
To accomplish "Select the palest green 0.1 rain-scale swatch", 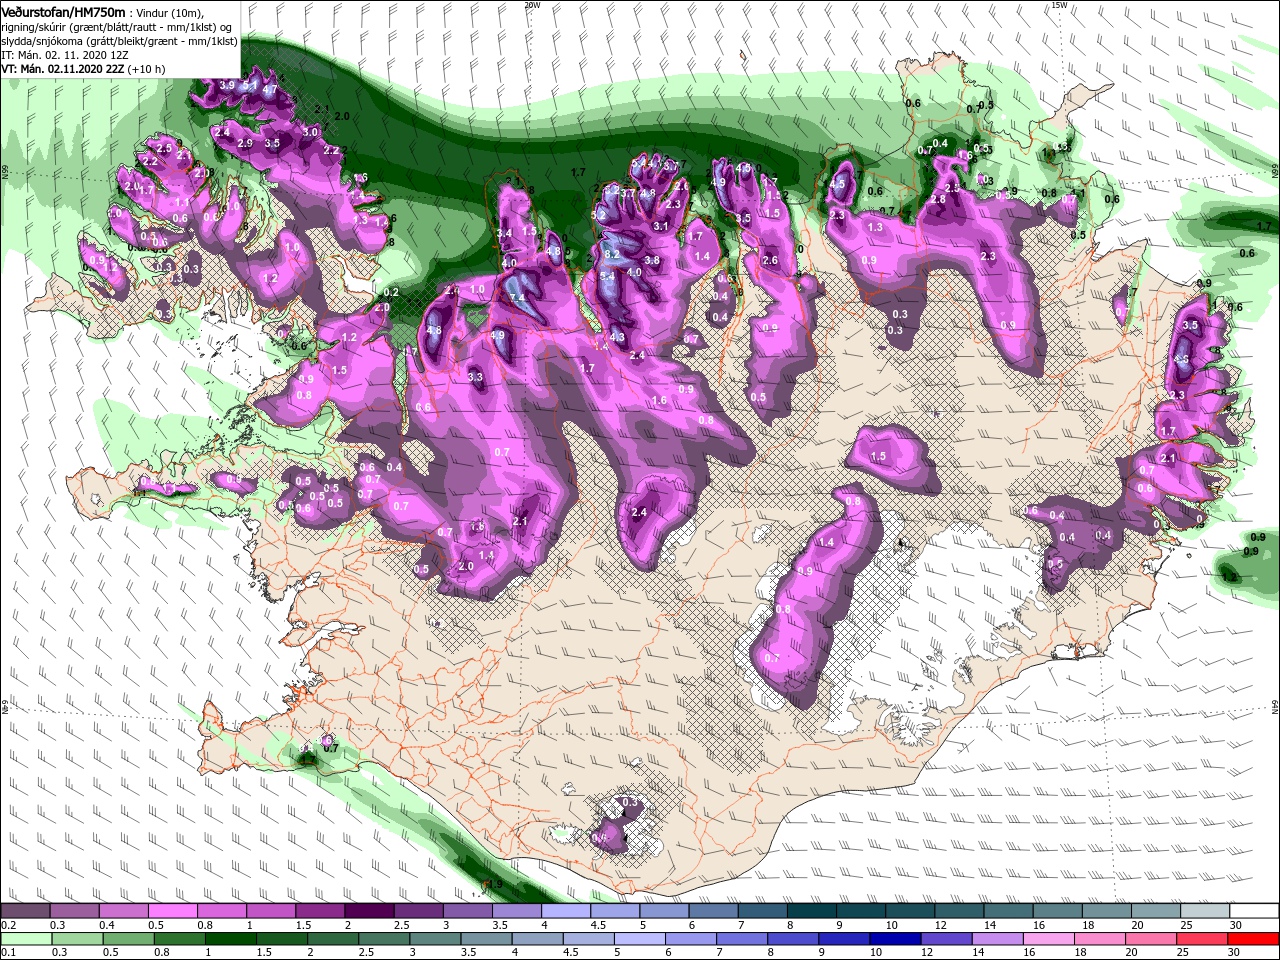I will (x=26, y=938).
